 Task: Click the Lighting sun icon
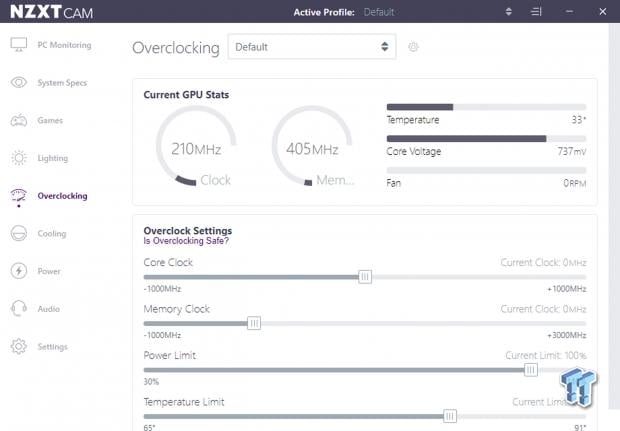[x=19, y=158]
